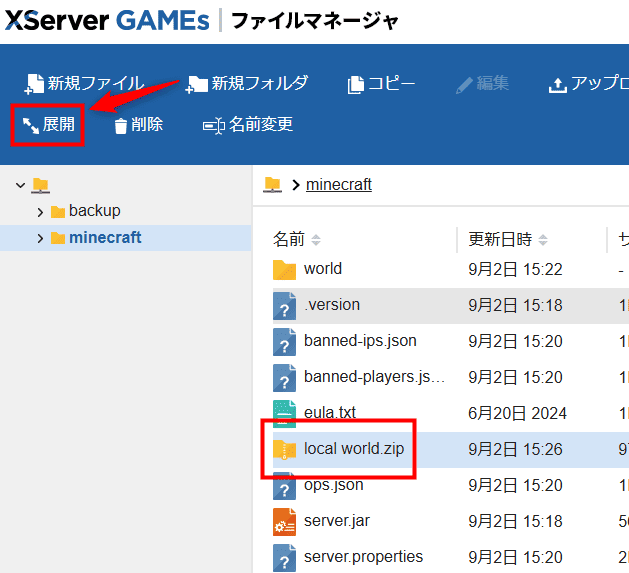The height and width of the screenshot is (573, 629).
Task: Click the 展開 extract arrows icon
Action: click(x=31, y=126)
